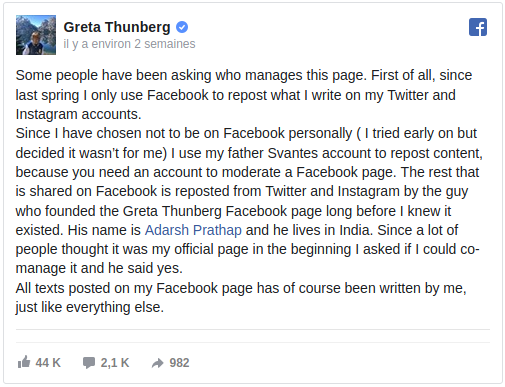The height and width of the screenshot is (387, 505).
Task: Click the line 'who founded the Greta Thunberg Facebook page'
Action: [x=233, y=211]
